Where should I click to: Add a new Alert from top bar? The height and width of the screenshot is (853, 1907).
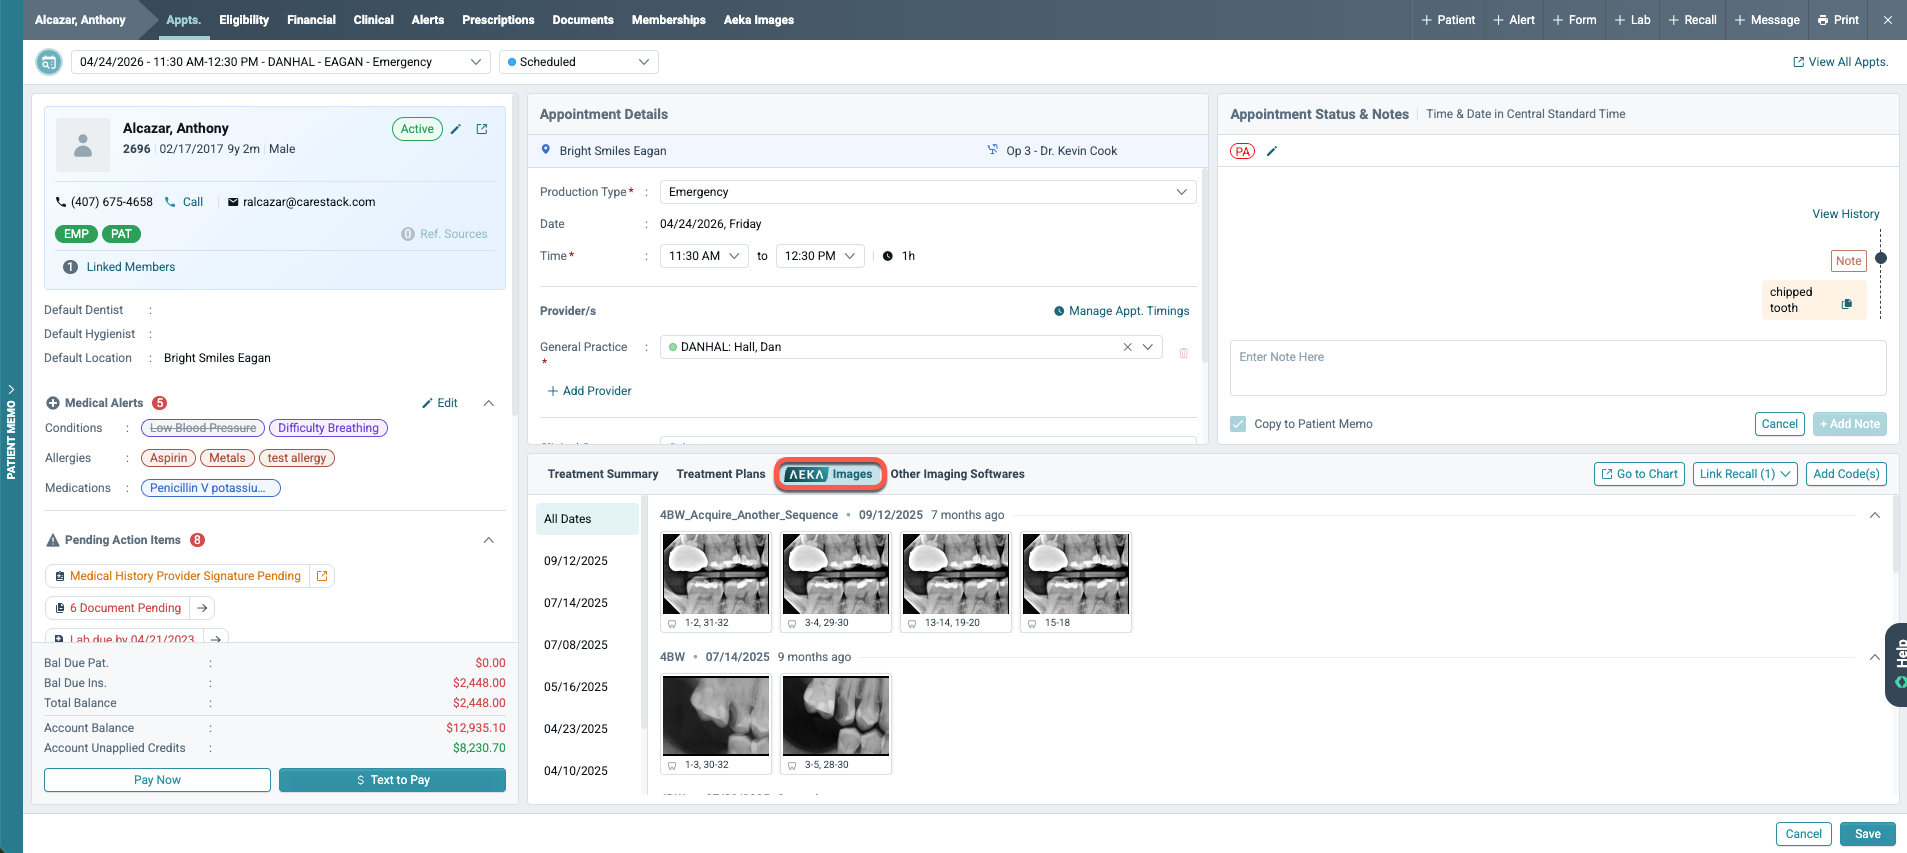(1514, 20)
